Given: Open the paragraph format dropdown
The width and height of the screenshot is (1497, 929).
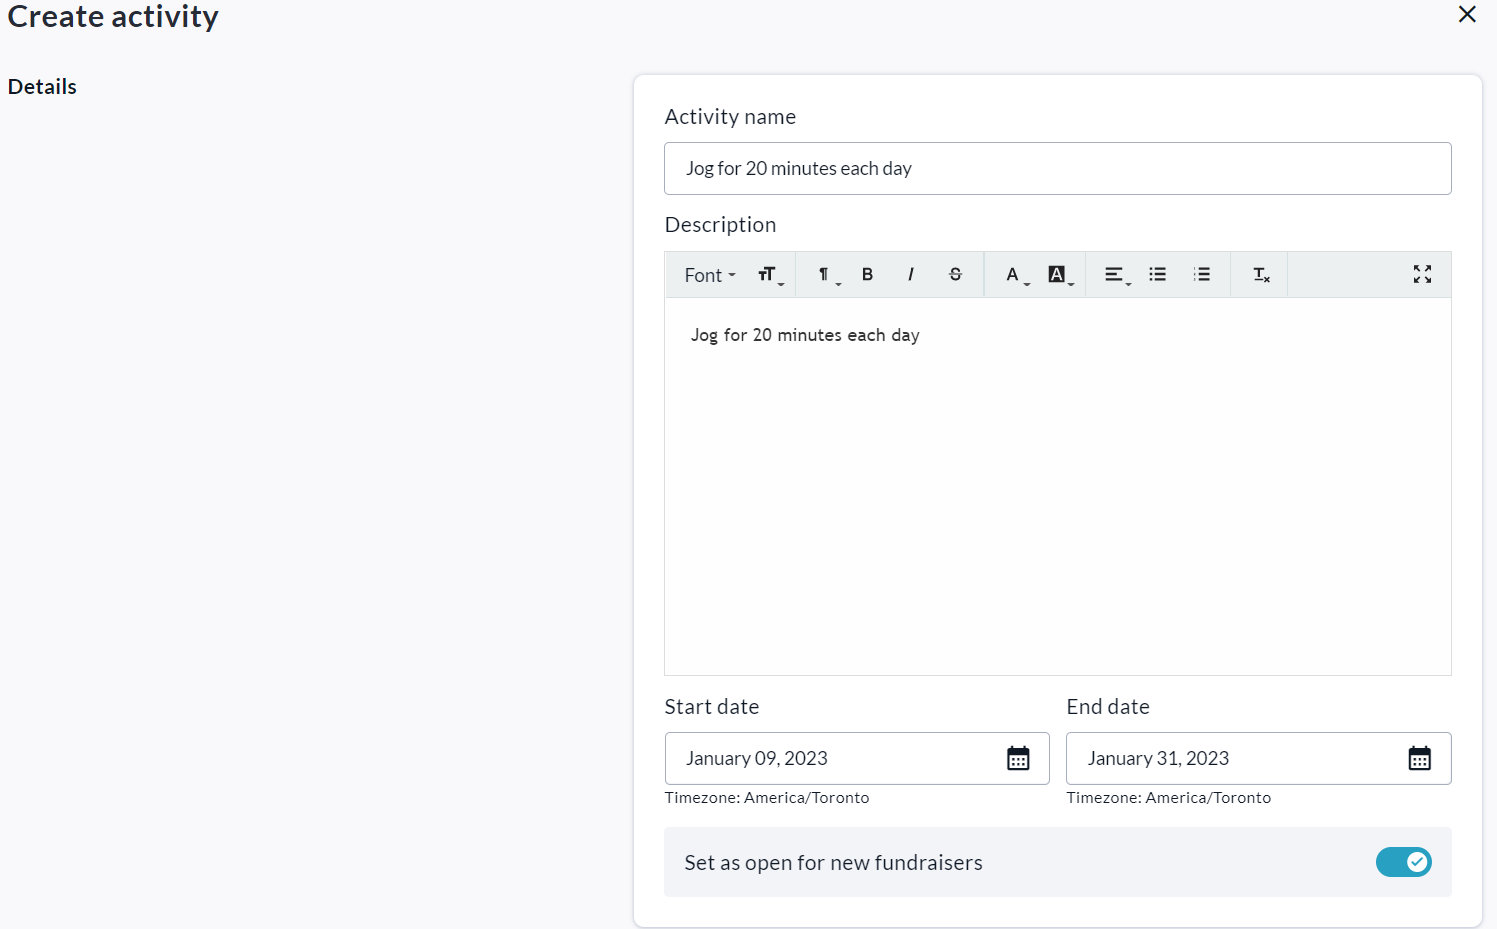Looking at the screenshot, I should click(x=827, y=275).
